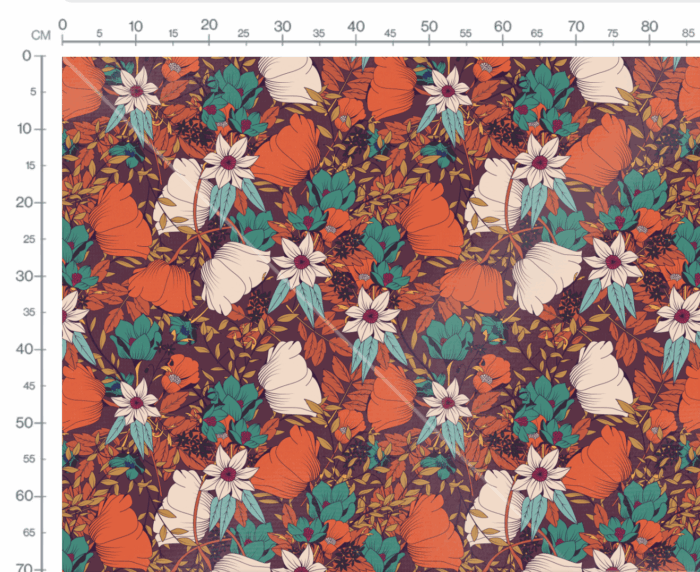Image resolution: width=700 pixels, height=572 pixels.
Task: Click the 20 mark on the horizontal ruler
Action: coord(209,25)
